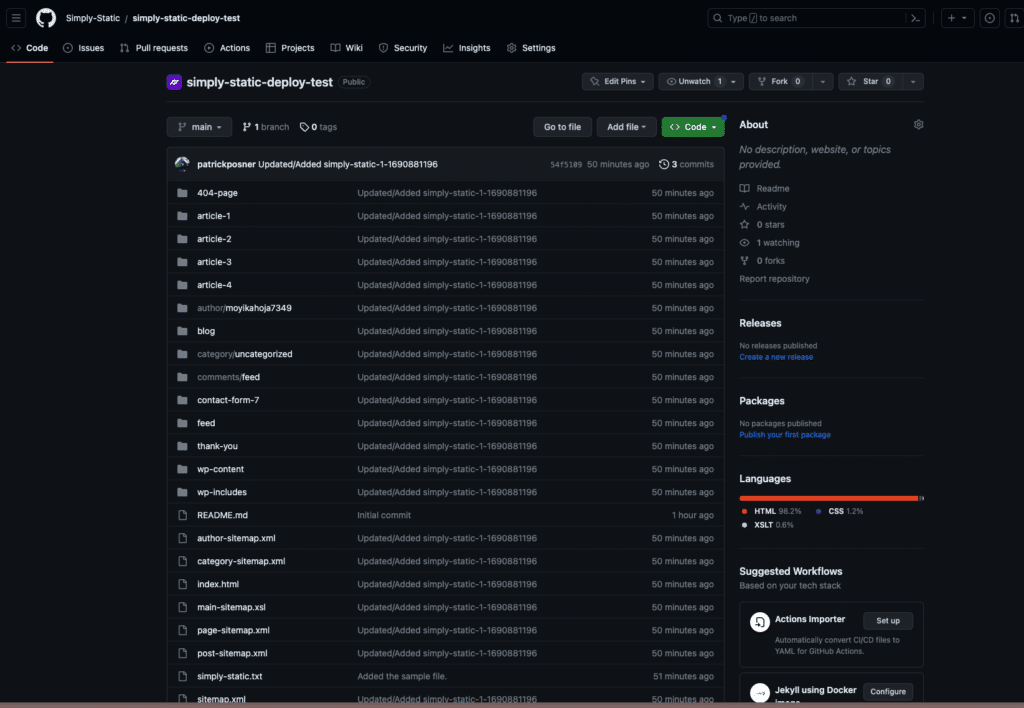
Task: Open the Wiki tab
Action: coord(347,48)
